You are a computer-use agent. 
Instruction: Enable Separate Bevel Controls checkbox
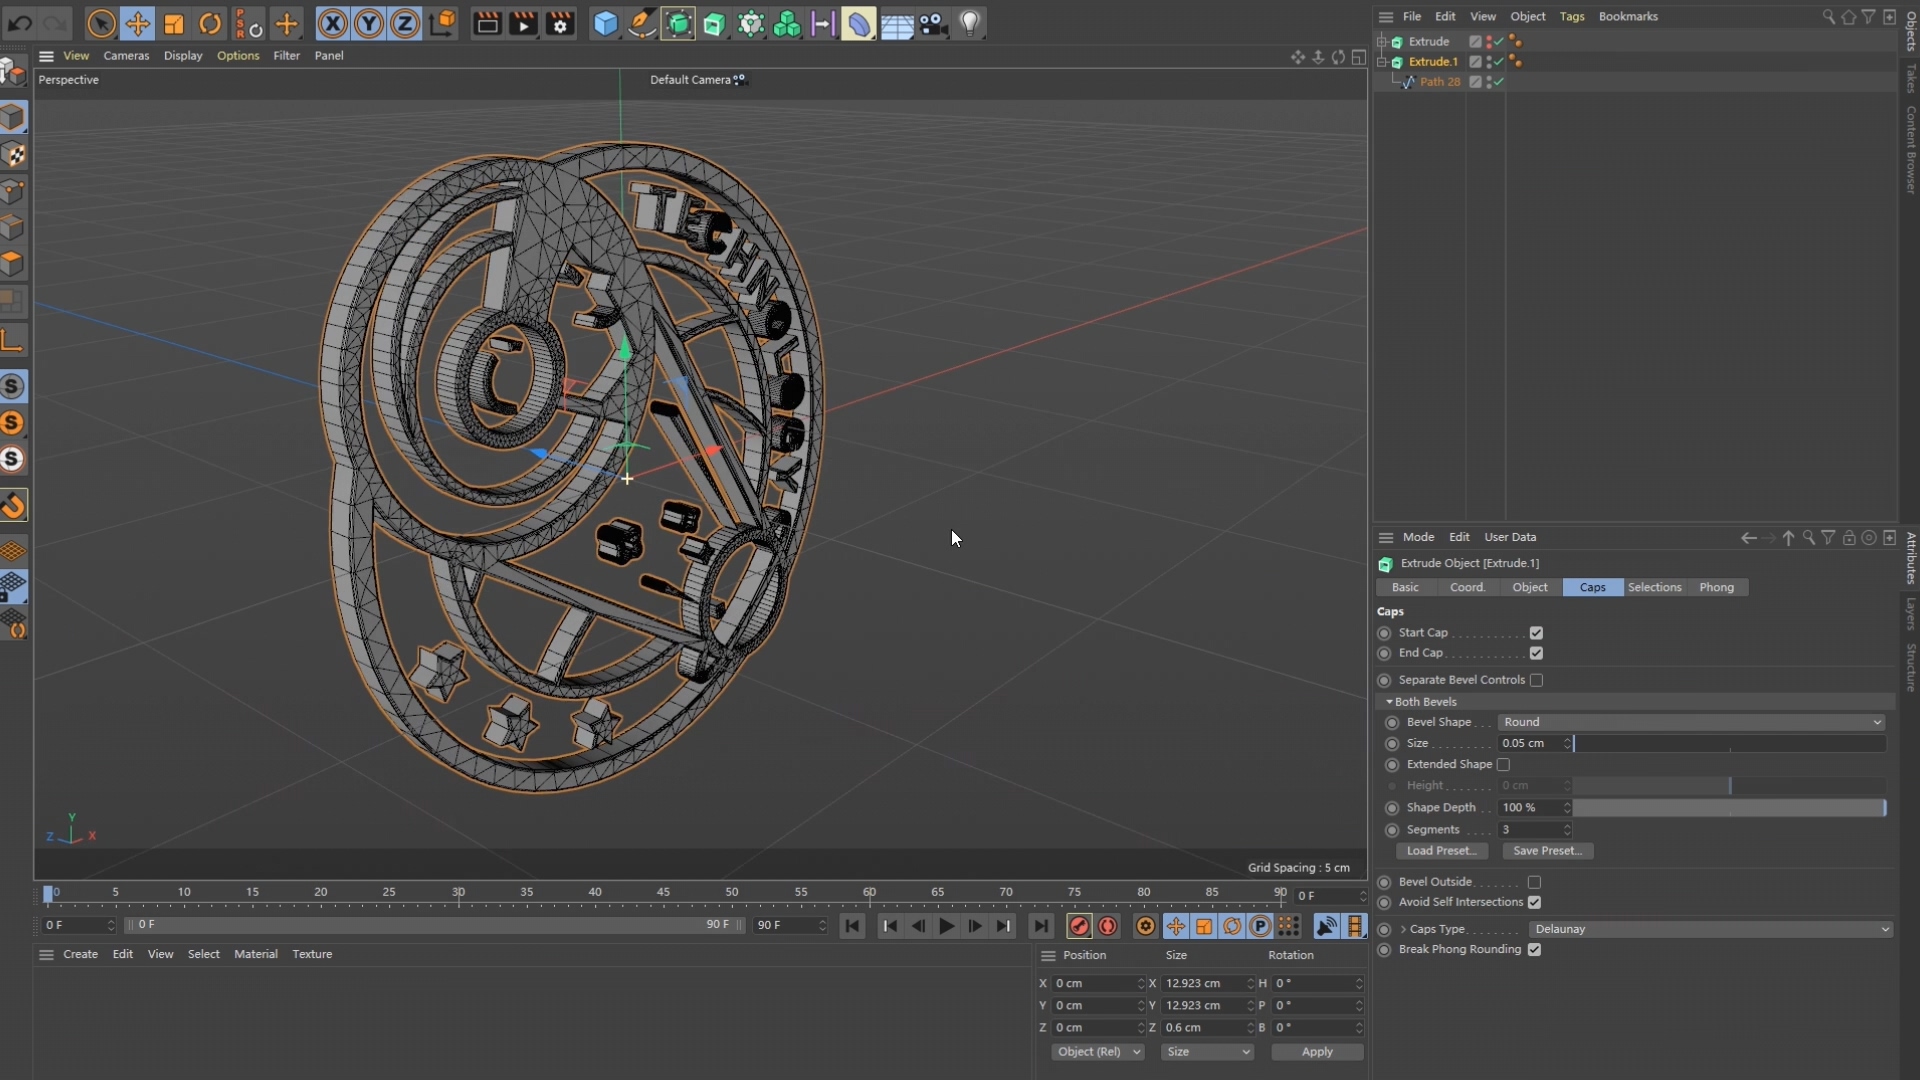[x=1536, y=680]
